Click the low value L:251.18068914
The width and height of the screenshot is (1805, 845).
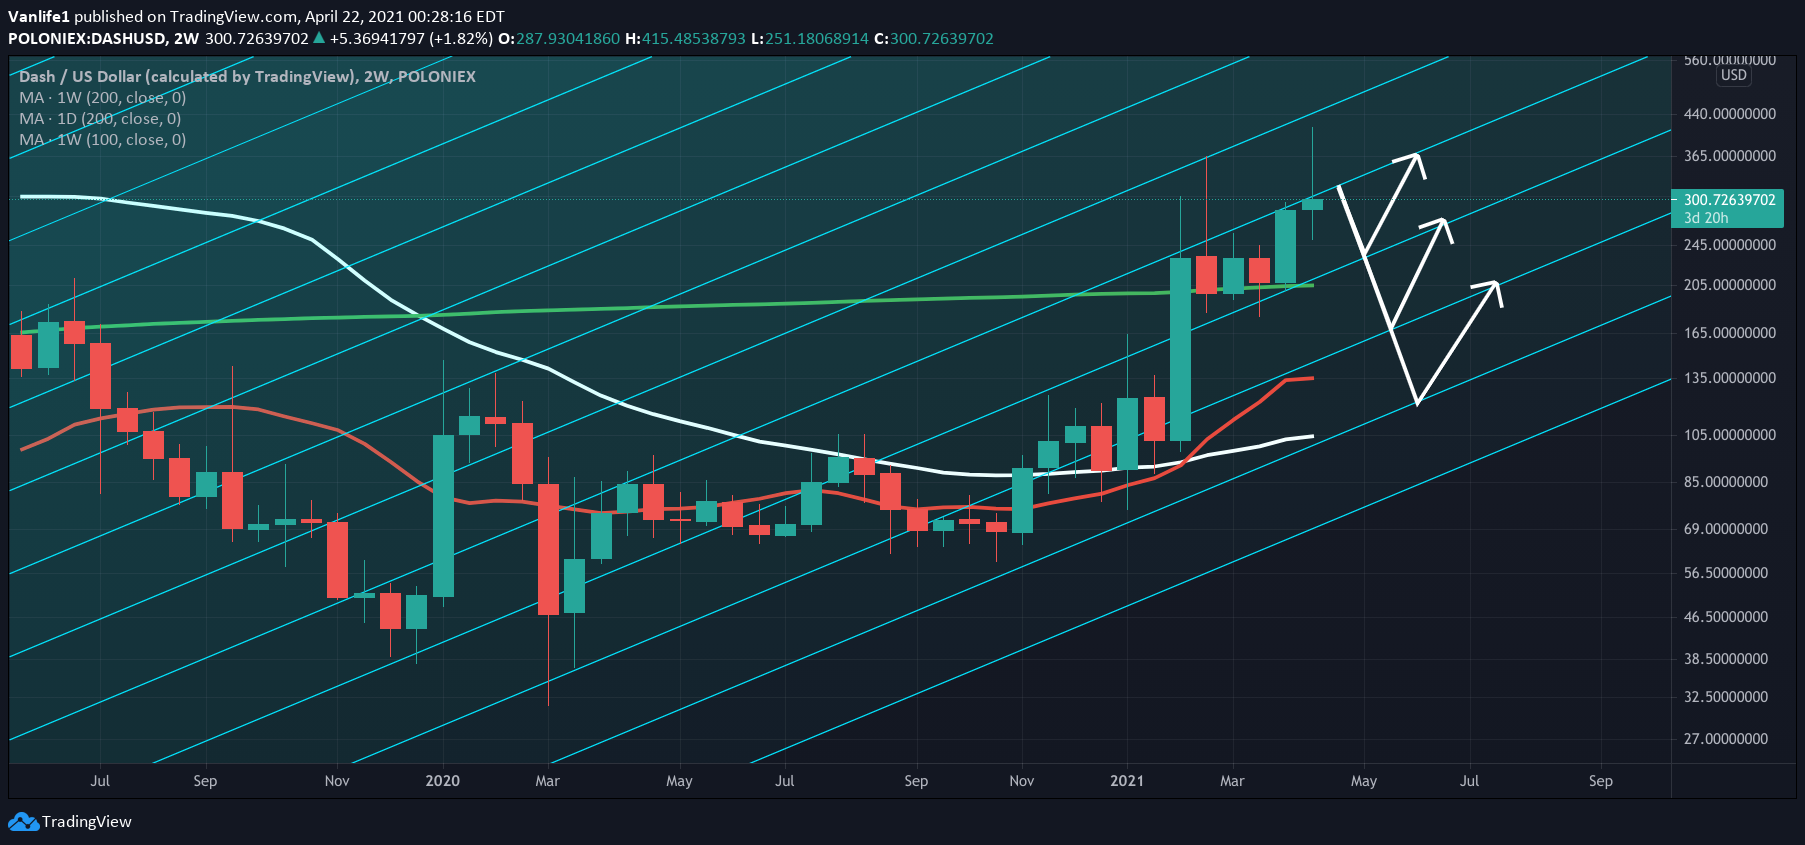(810, 39)
